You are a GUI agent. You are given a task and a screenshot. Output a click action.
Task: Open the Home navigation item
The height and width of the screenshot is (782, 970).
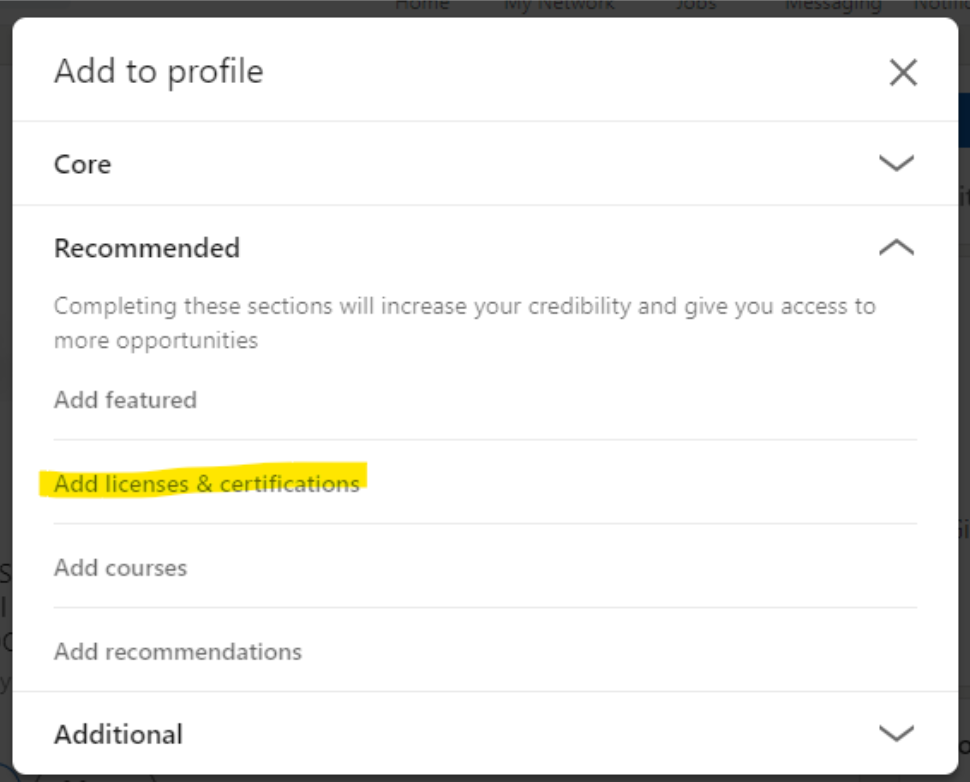422,5
